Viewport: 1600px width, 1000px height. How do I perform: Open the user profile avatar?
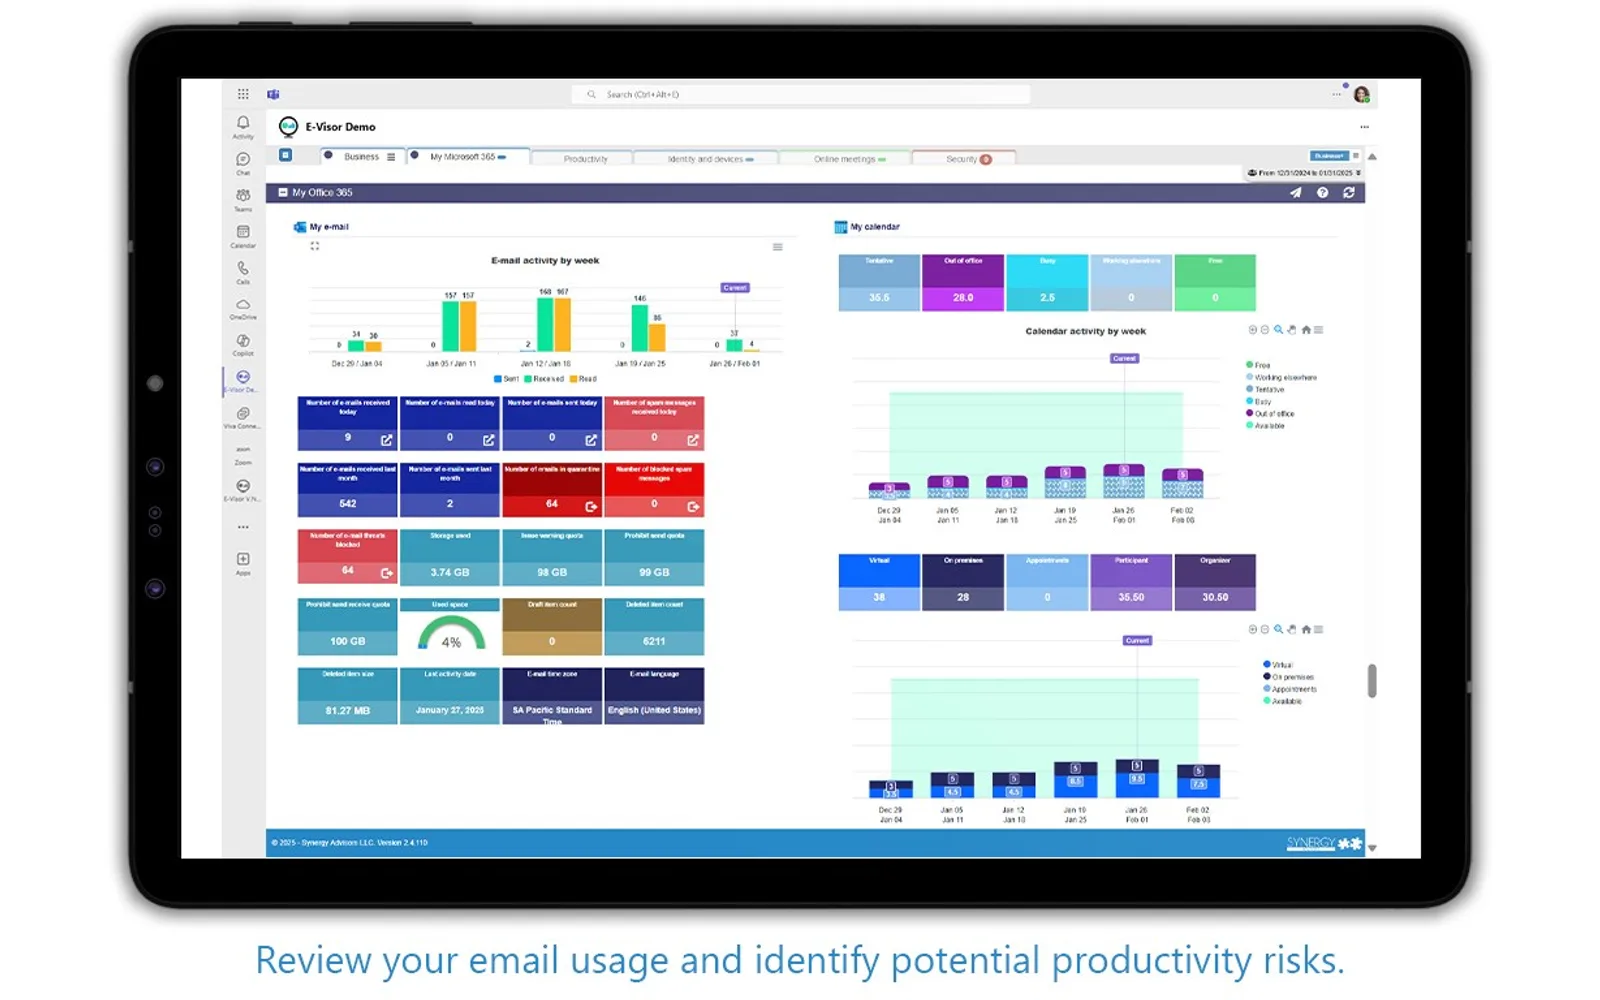pyautogui.click(x=1361, y=95)
